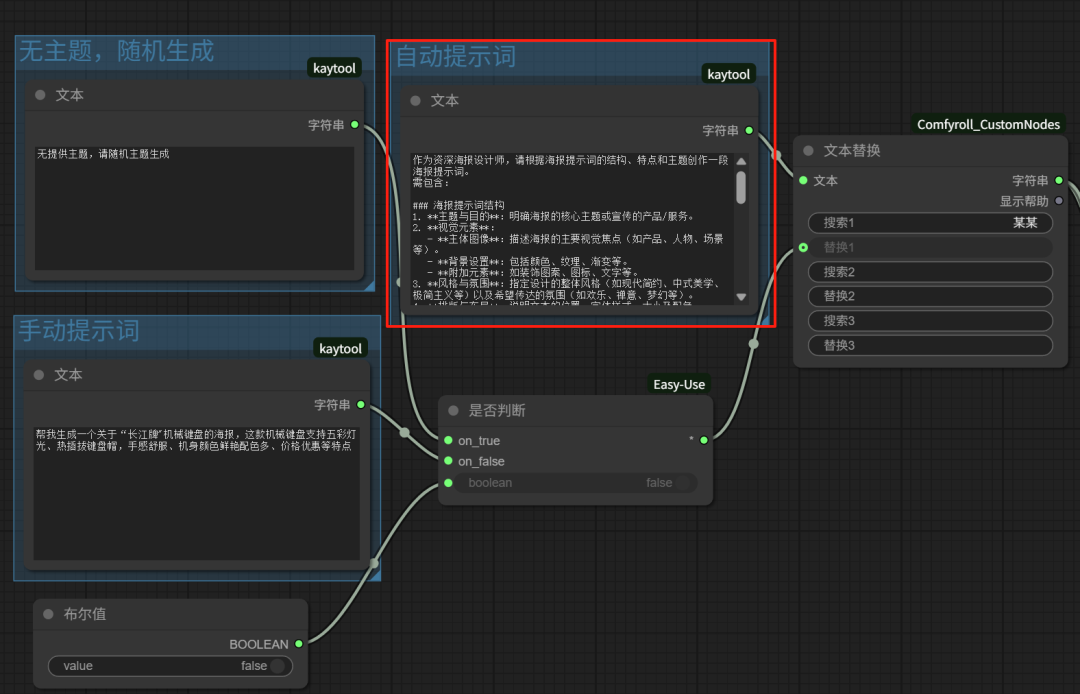The width and height of the screenshot is (1080, 694).
Task: Click the 替换3 field
Action: point(930,345)
